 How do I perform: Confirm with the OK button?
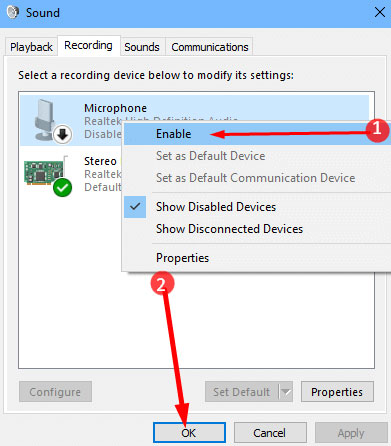(x=189, y=433)
